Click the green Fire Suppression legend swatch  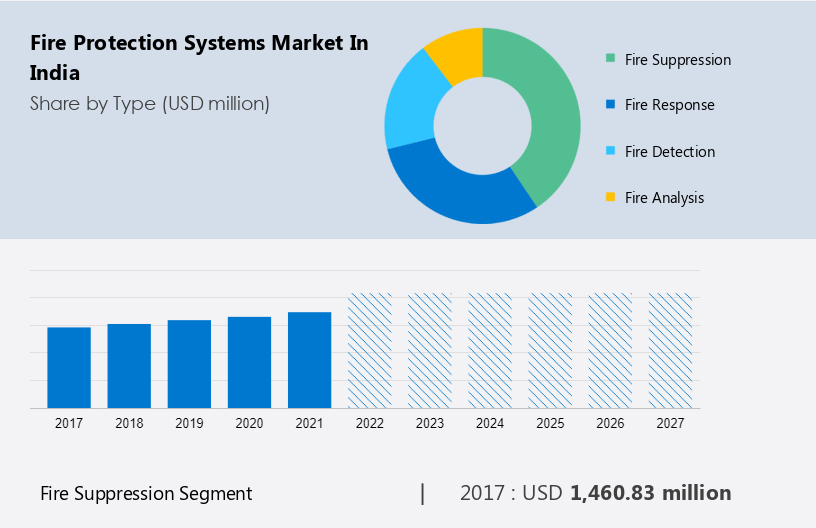pyautogui.click(x=610, y=59)
